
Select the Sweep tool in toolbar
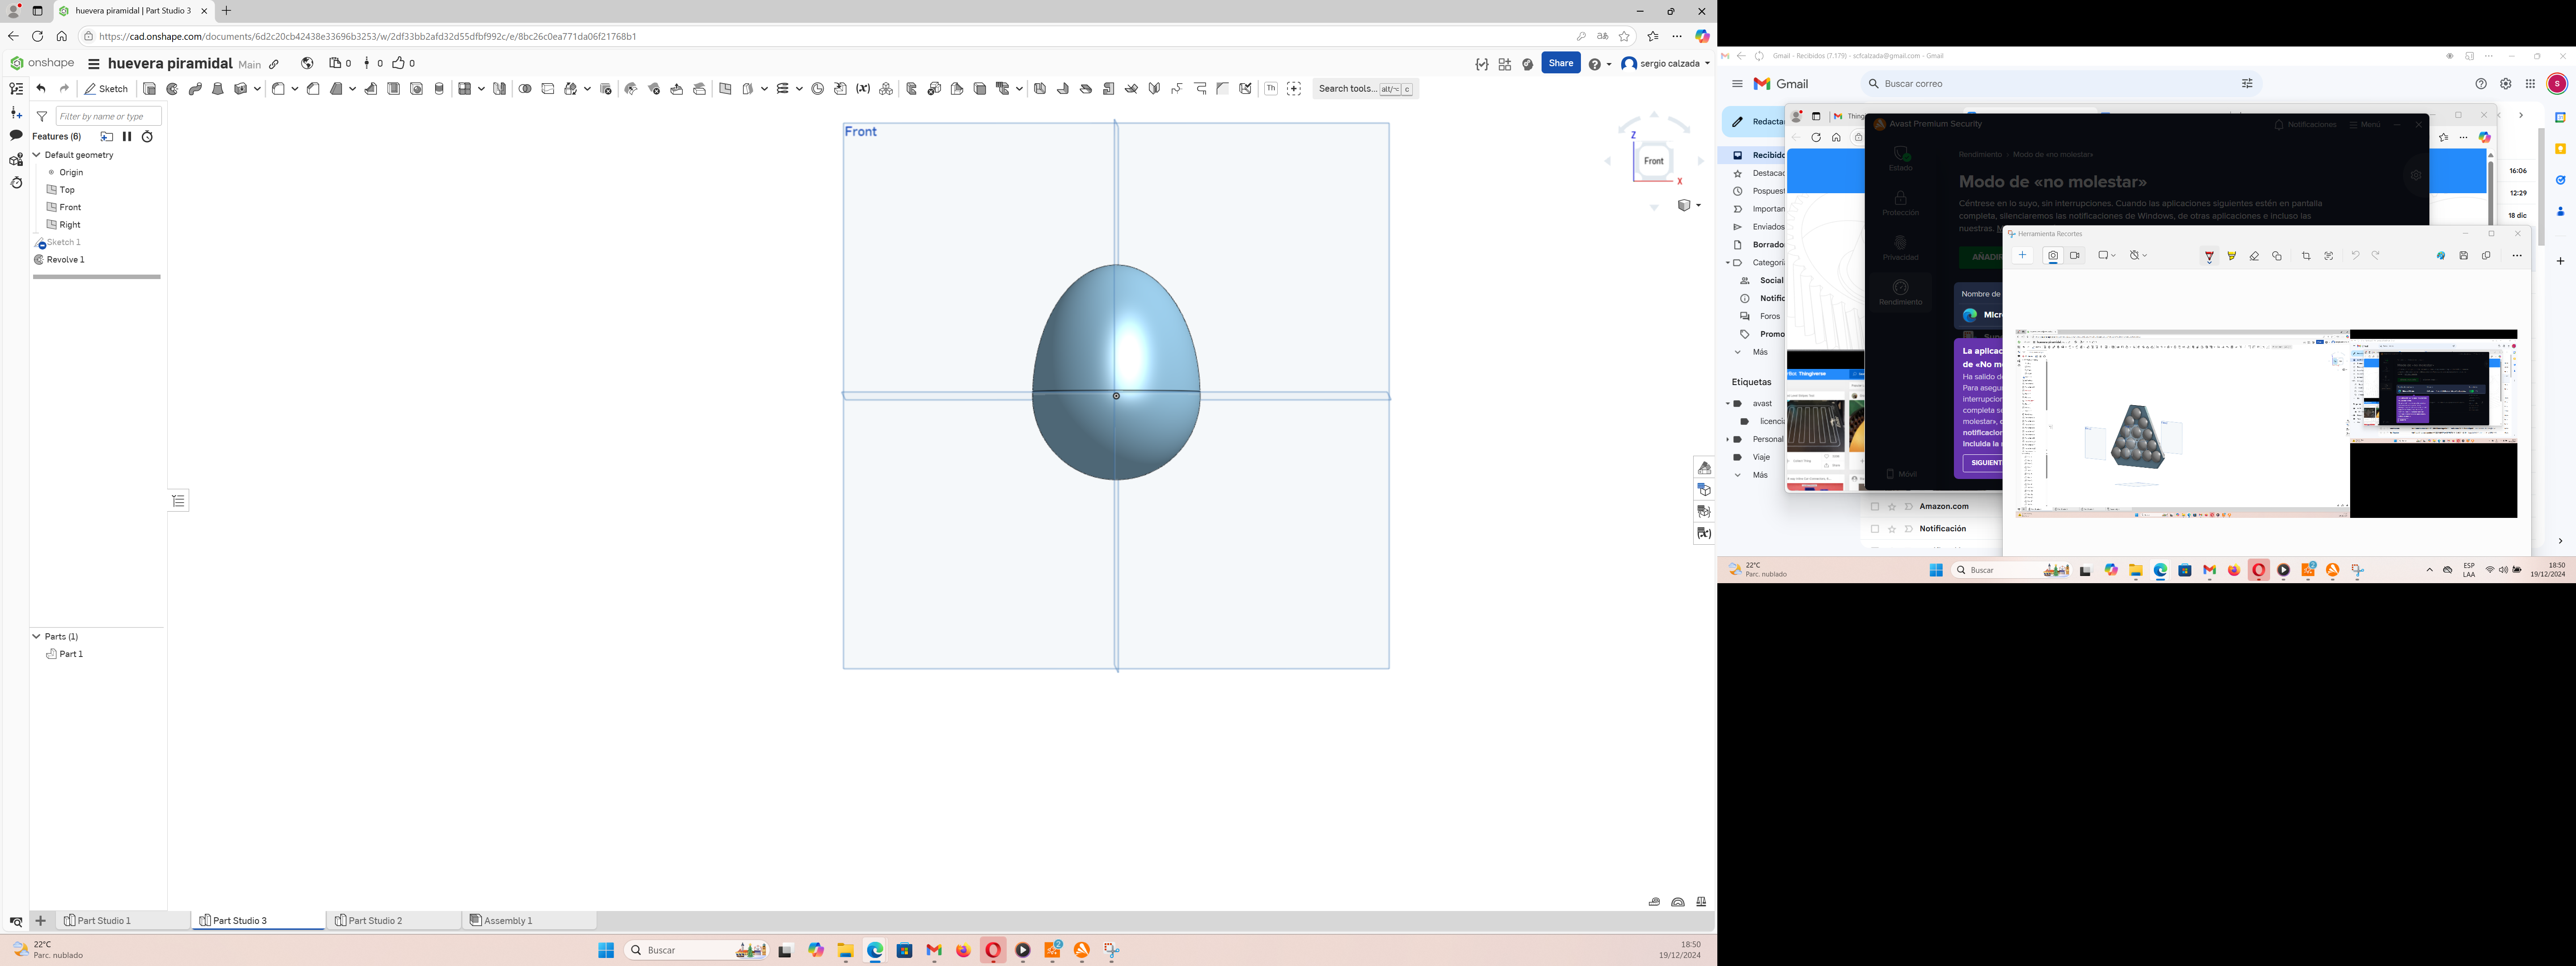(x=195, y=89)
